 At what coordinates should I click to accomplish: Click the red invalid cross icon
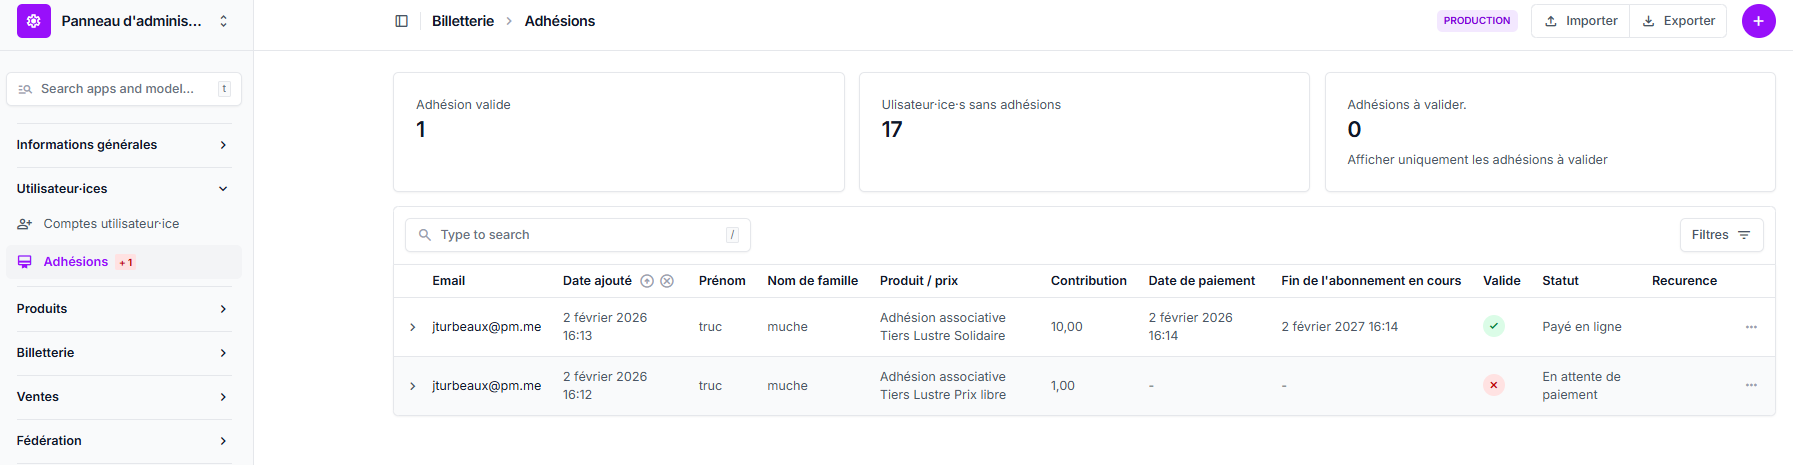pyautogui.click(x=1493, y=385)
